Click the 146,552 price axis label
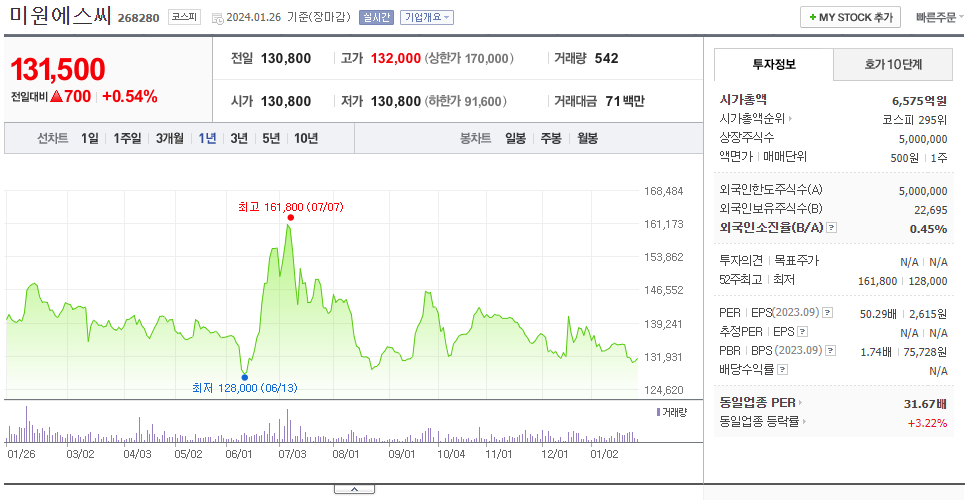Screen dimensions: 968x500 click(664, 290)
